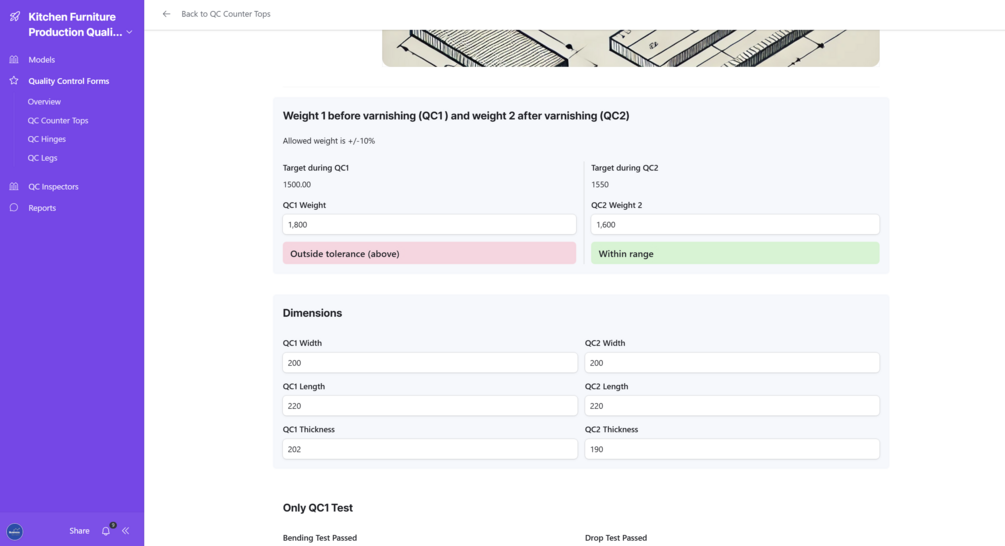Click the Reports chat bubble icon
Viewport: 1005px width, 546px height.
pos(14,208)
